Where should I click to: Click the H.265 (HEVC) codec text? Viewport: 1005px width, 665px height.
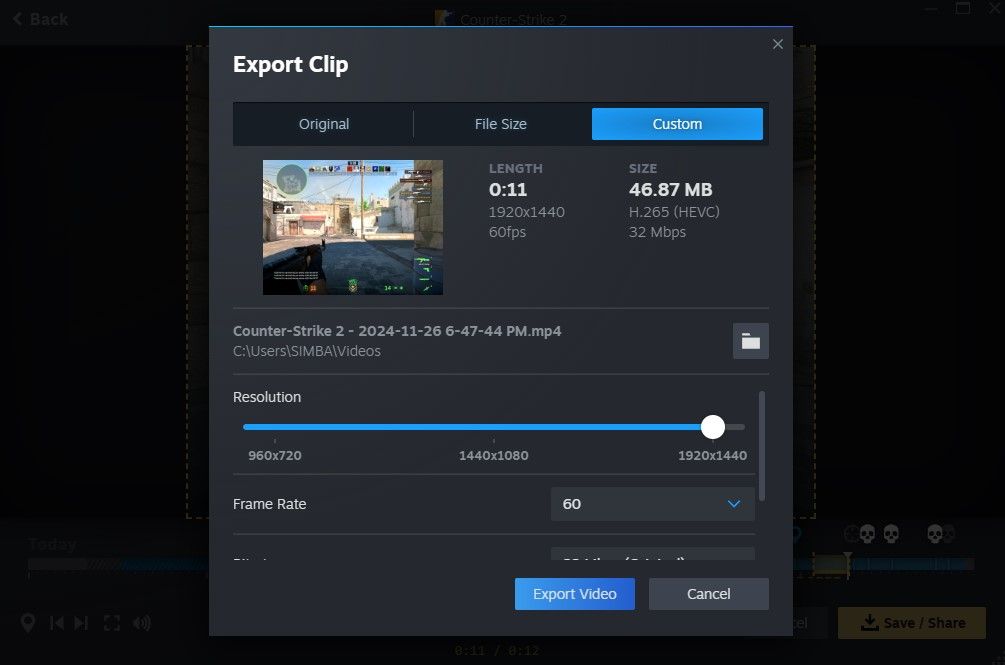674,212
